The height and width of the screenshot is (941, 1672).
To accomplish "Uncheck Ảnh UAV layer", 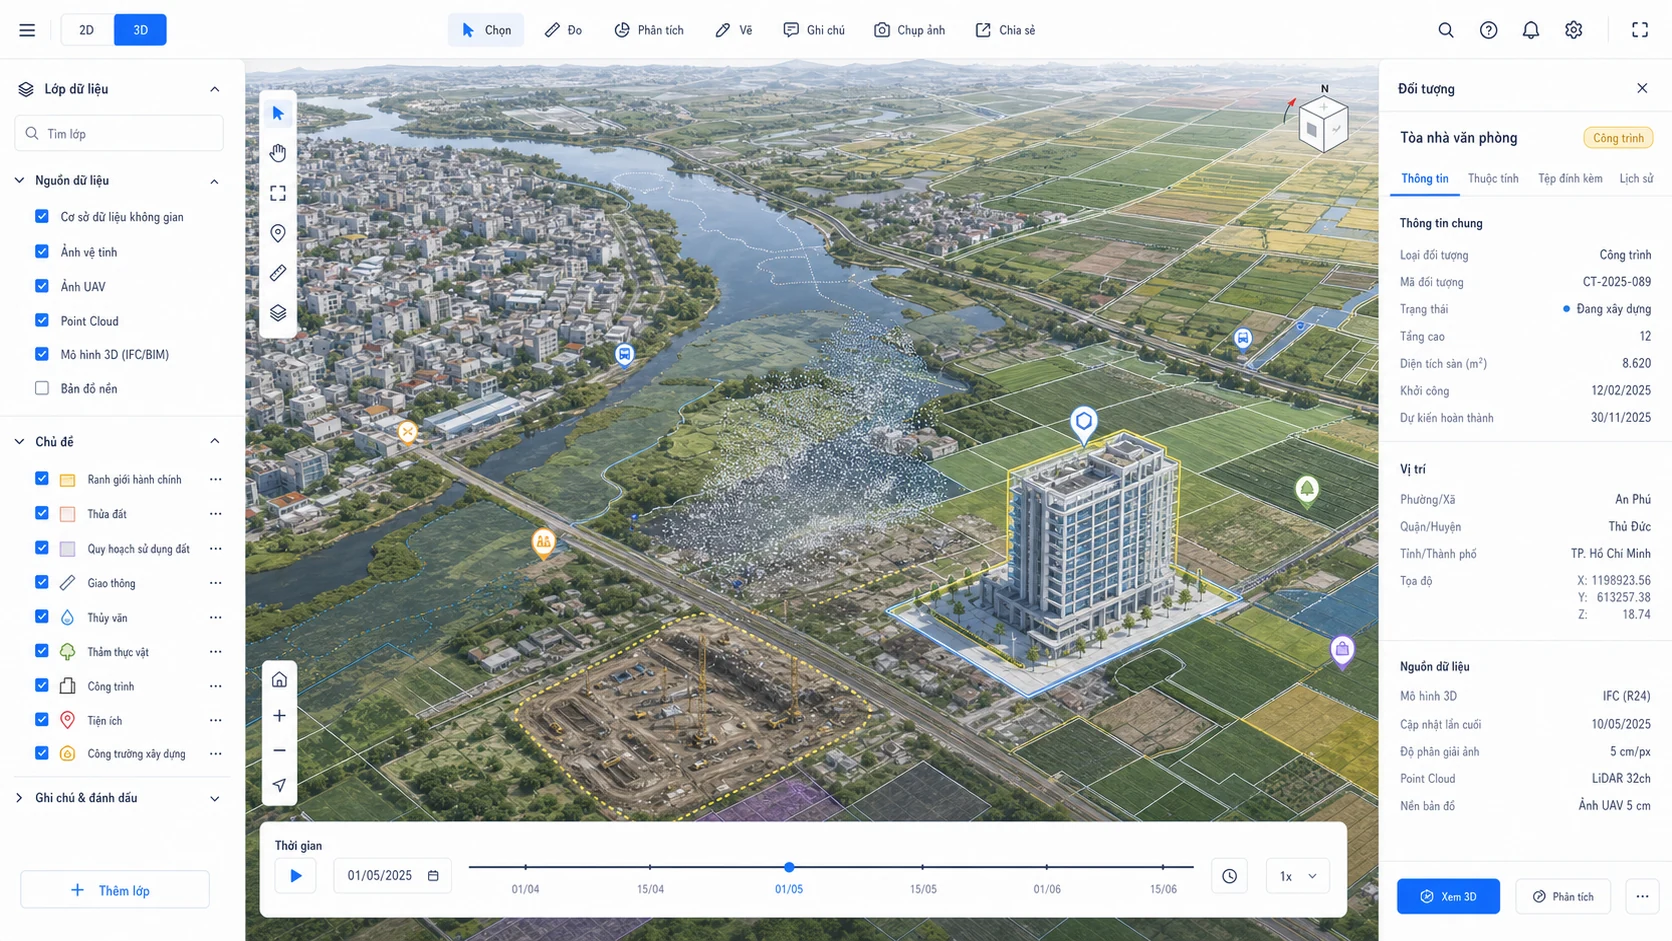I will 42,286.
